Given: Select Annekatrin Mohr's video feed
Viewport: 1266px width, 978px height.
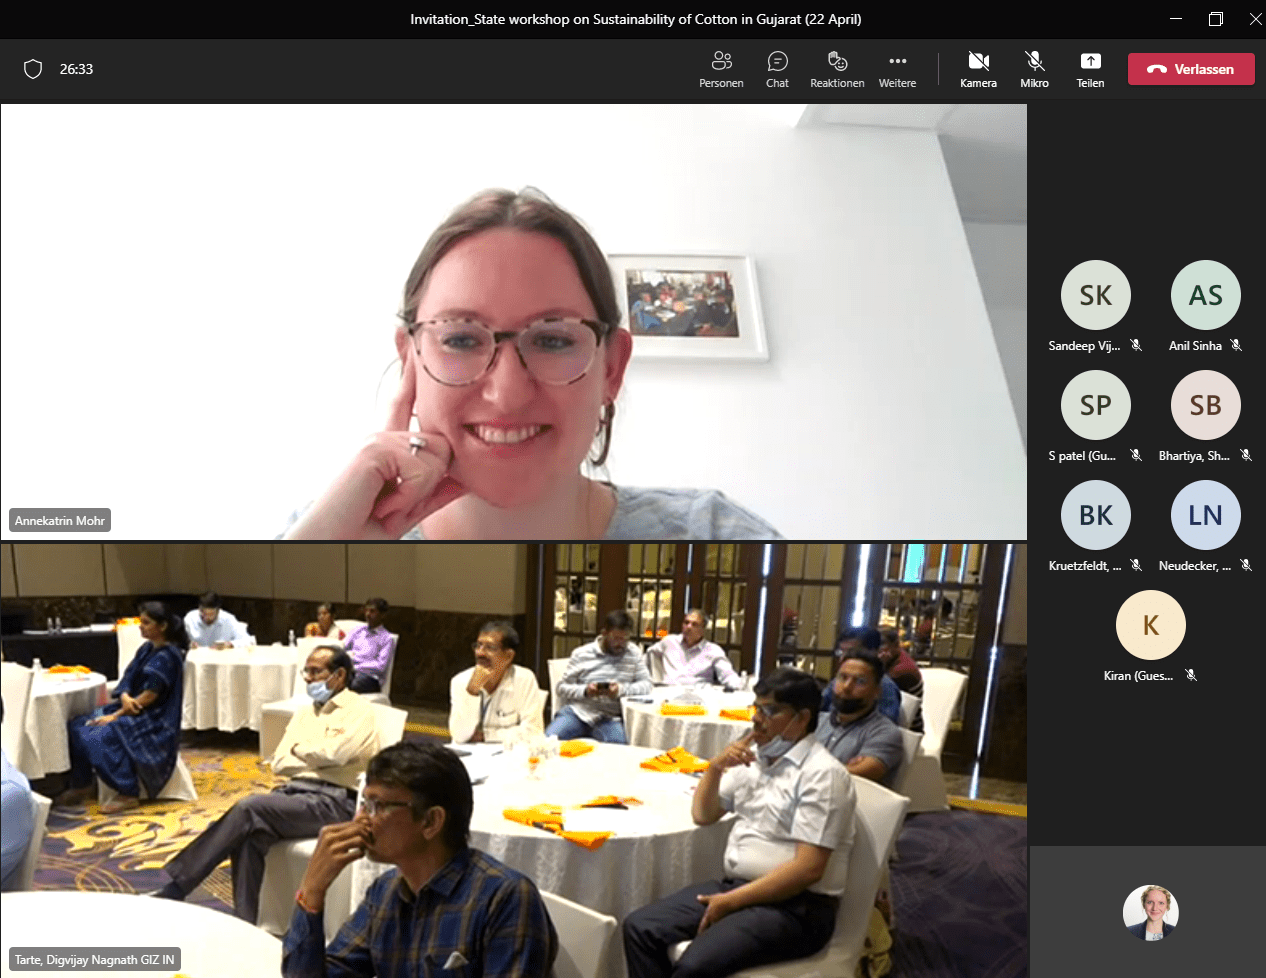Looking at the screenshot, I should pos(514,322).
